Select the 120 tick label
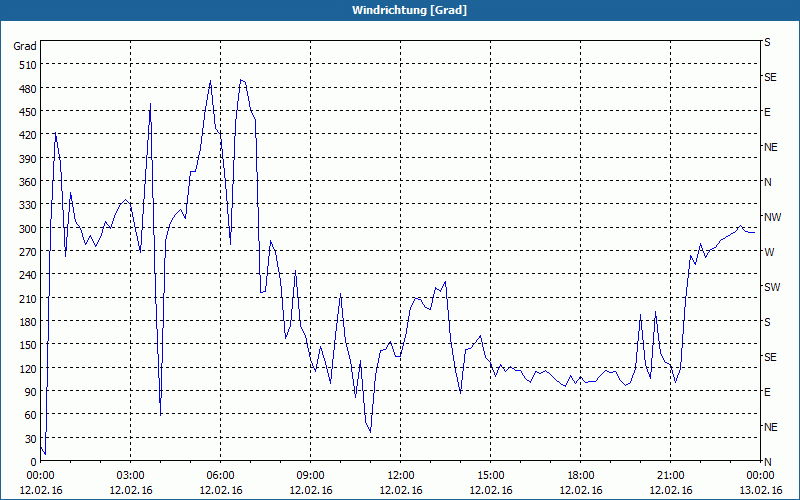 [x=28, y=368]
